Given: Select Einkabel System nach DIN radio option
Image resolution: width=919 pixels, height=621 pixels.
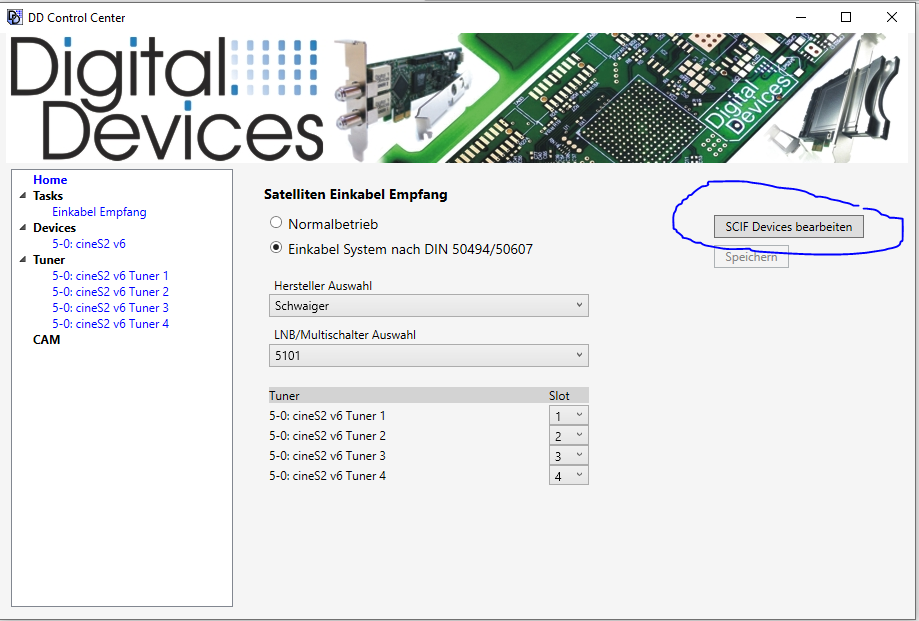Looking at the screenshot, I should point(276,248).
